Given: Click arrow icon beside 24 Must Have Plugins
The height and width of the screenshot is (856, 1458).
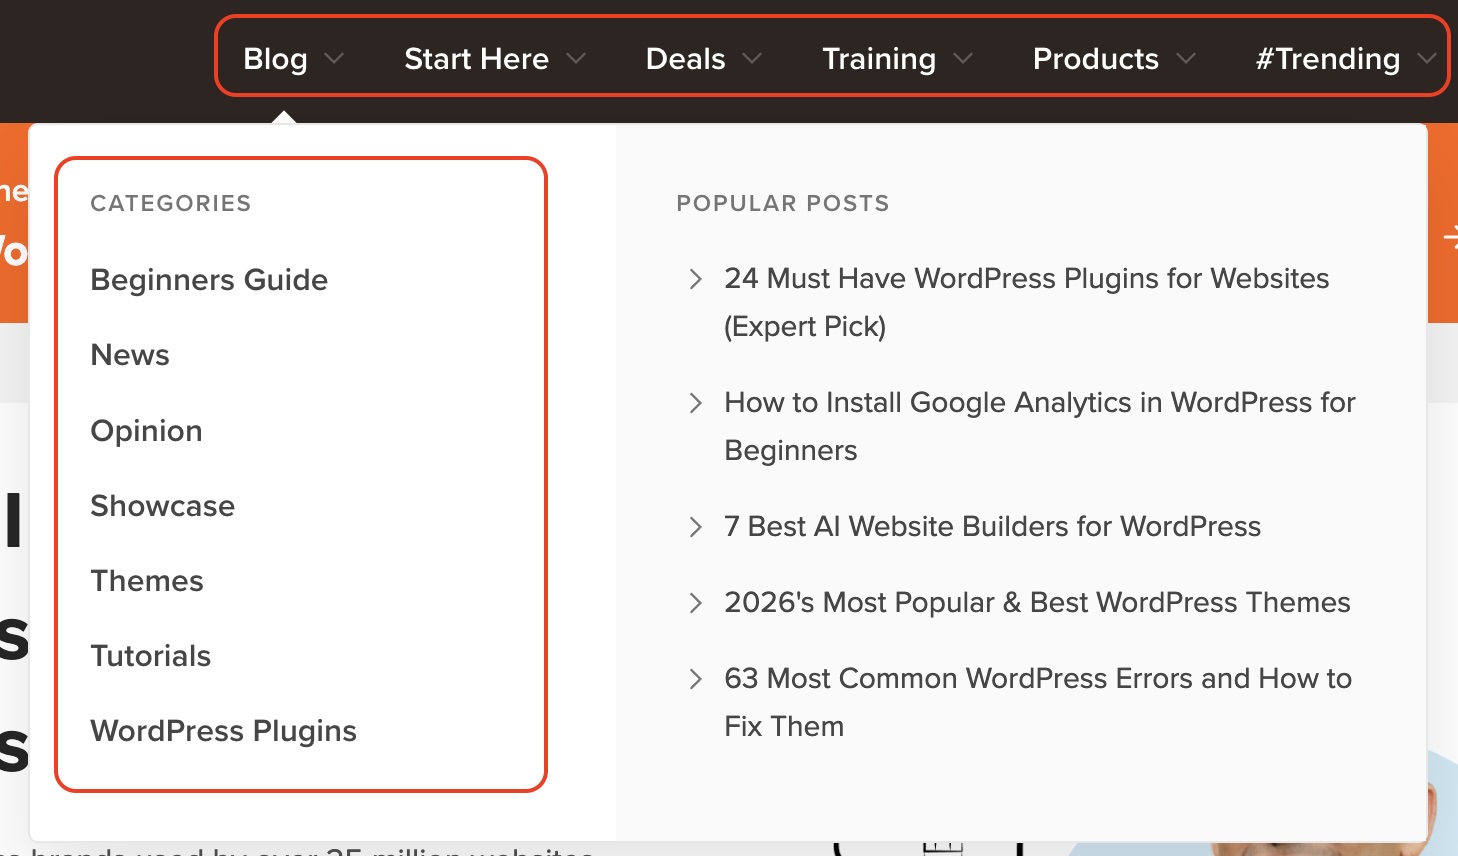Looking at the screenshot, I should [x=696, y=279].
